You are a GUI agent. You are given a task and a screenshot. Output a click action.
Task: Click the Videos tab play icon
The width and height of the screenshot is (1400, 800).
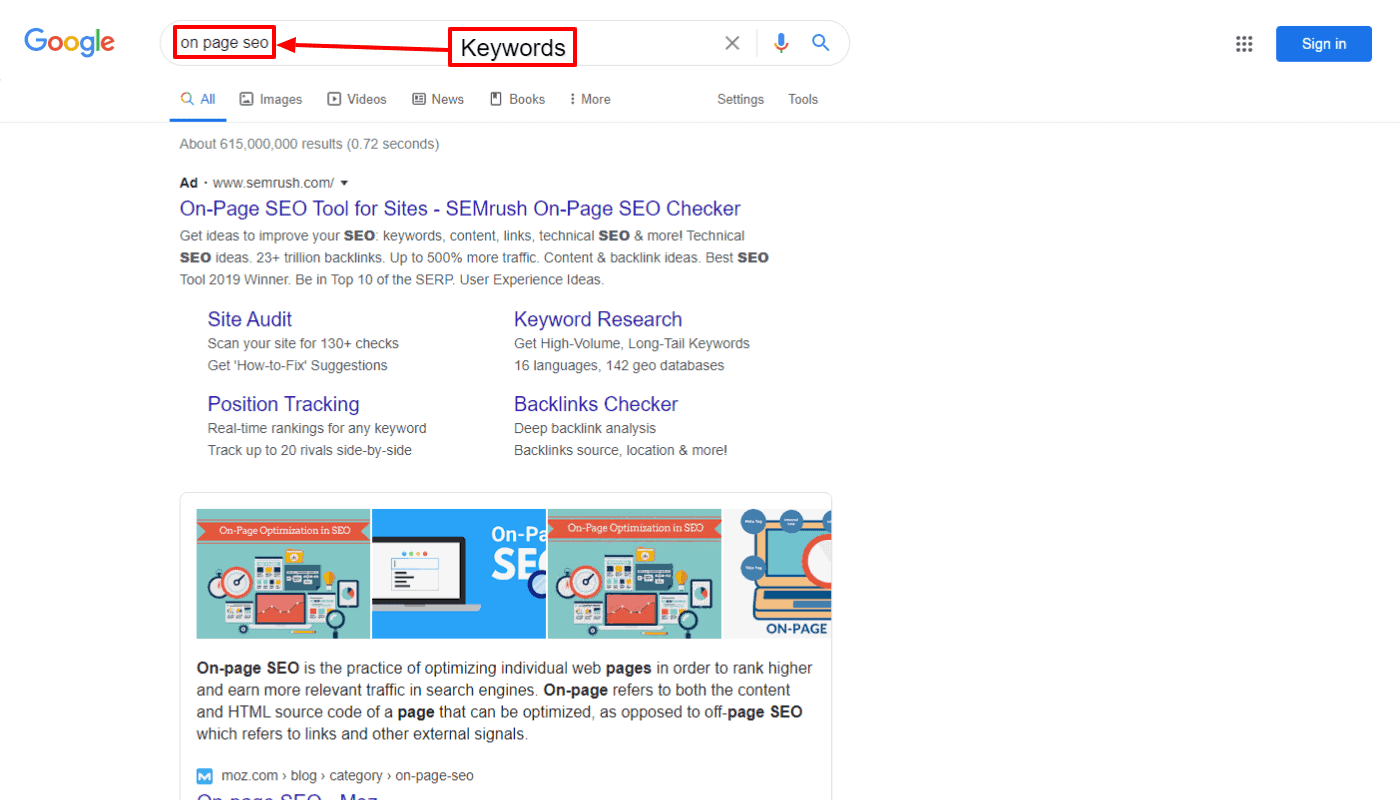pos(334,99)
